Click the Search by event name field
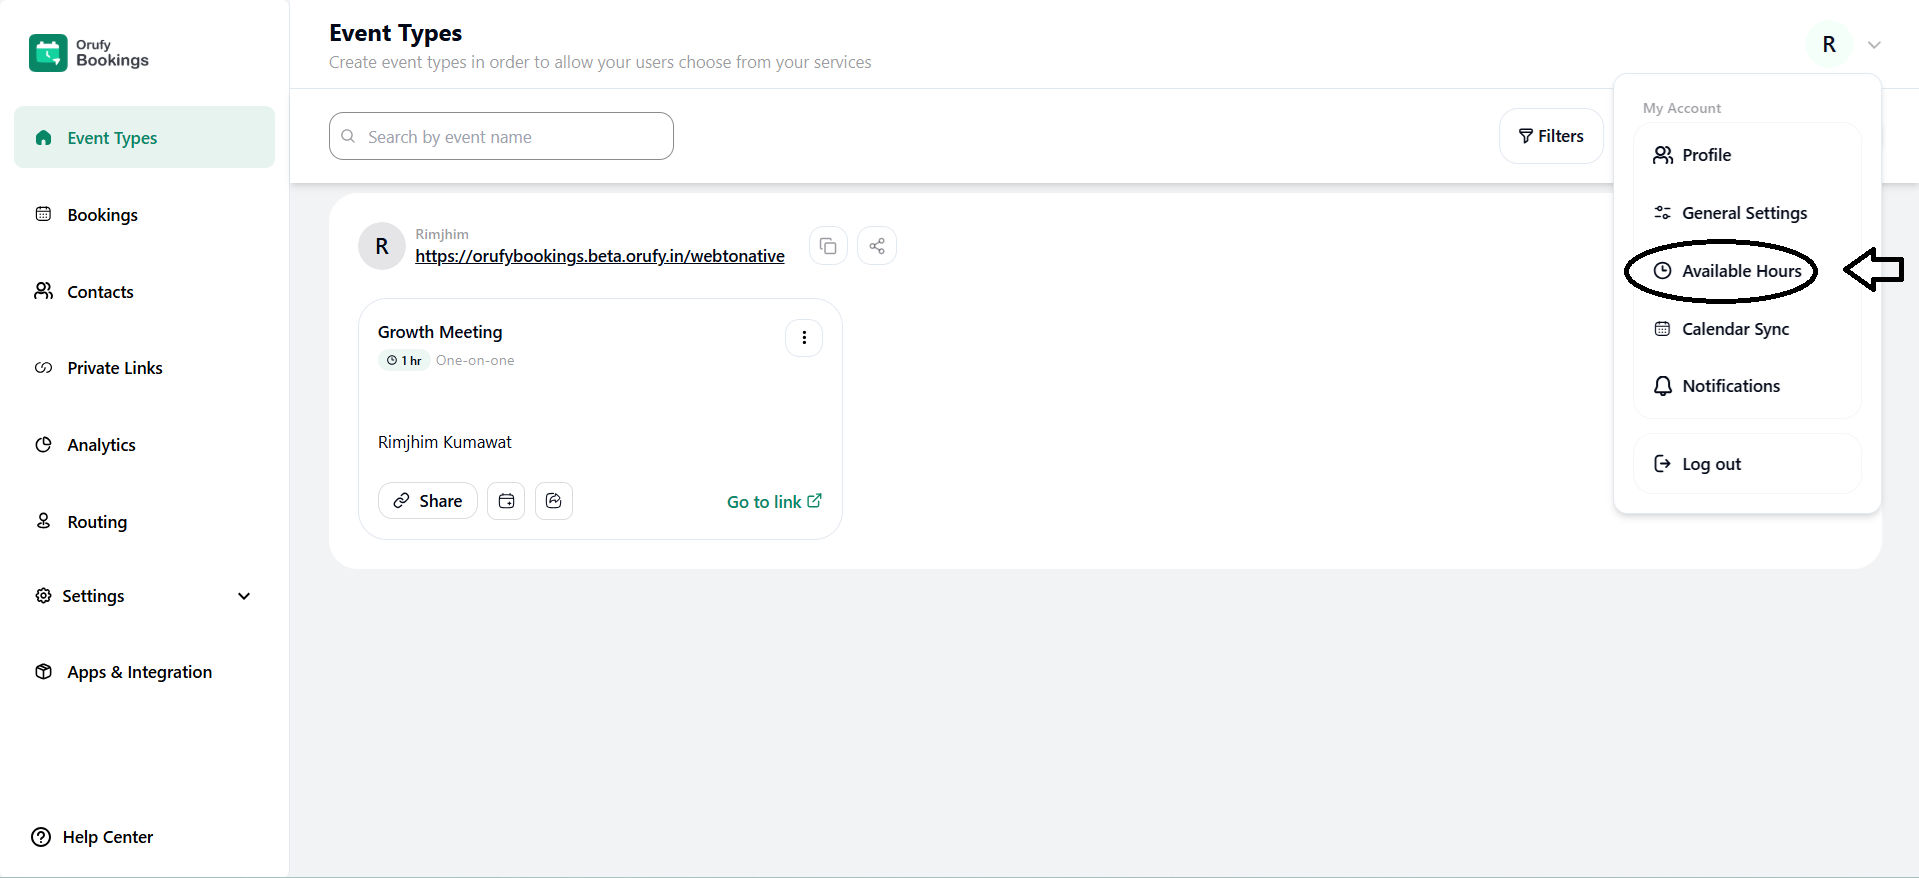The height and width of the screenshot is (878, 1919). 502,137
